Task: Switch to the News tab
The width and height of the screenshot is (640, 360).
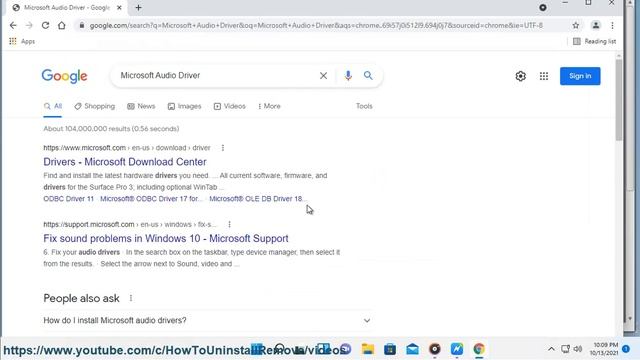Action: [141, 106]
